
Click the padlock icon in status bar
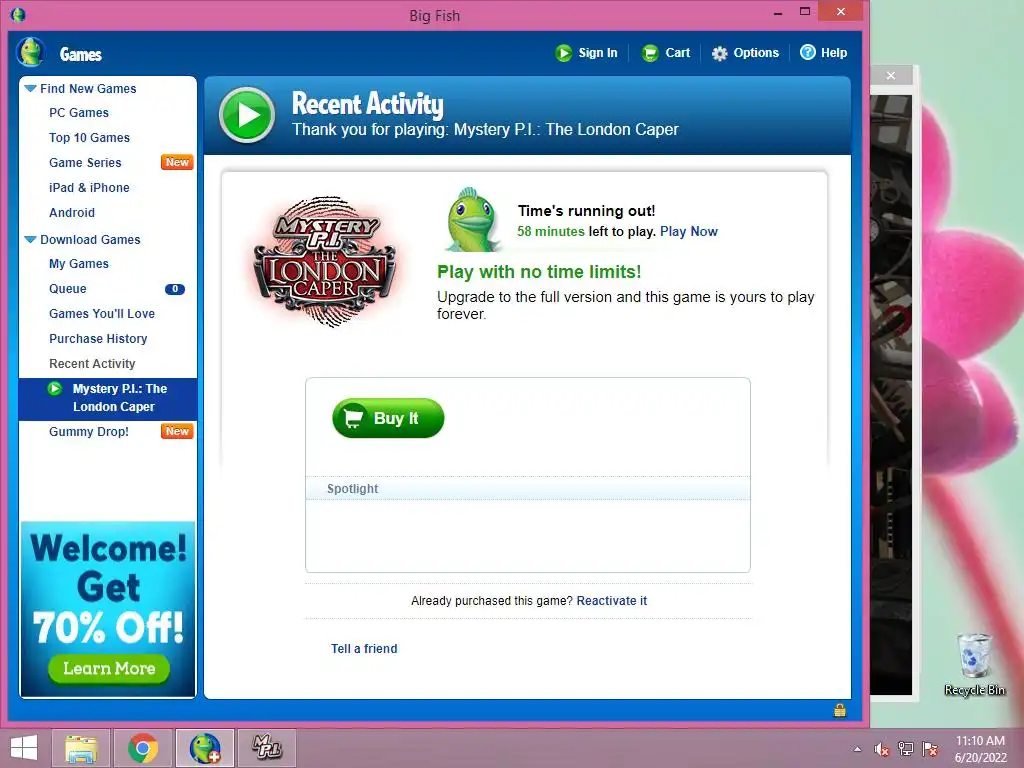[x=840, y=710]
